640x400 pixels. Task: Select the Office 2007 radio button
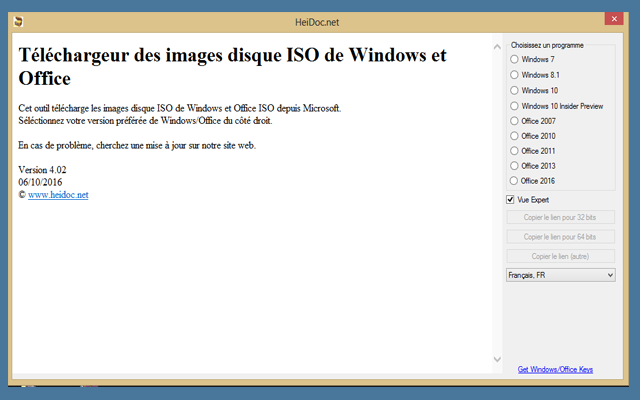514,121
